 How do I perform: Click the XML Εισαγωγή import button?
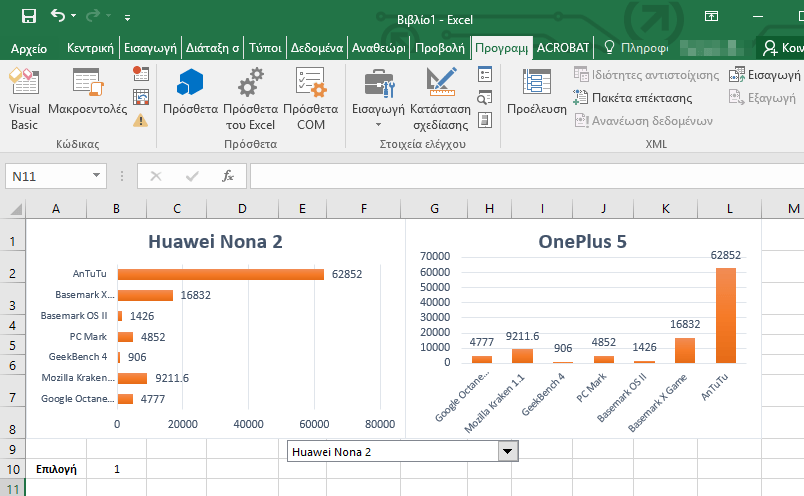tap(764, 75)
